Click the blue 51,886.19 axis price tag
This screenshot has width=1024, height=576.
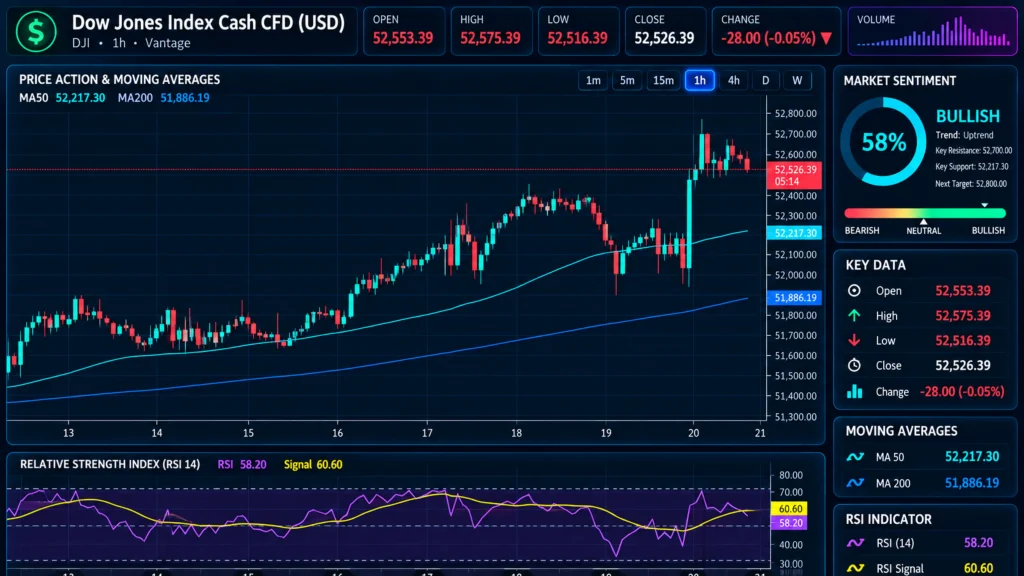pyautogui.click(x=794, y=298)
